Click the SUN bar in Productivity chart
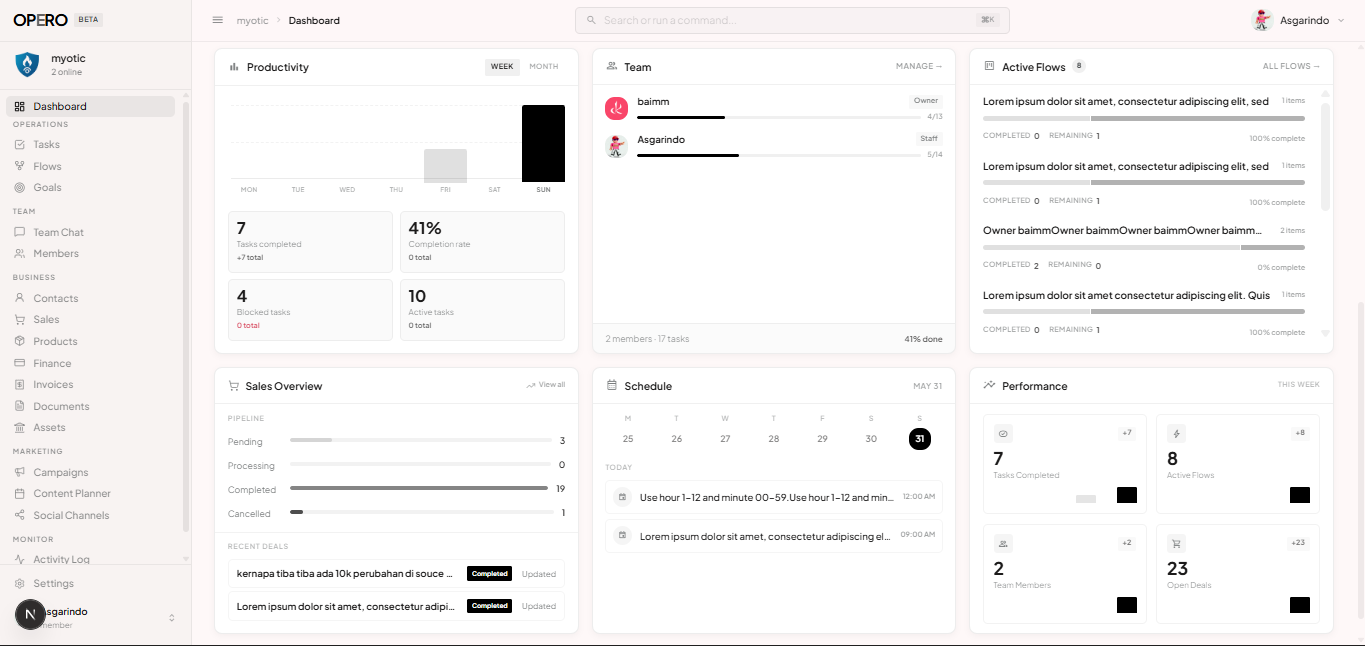 tap(543, 143)
